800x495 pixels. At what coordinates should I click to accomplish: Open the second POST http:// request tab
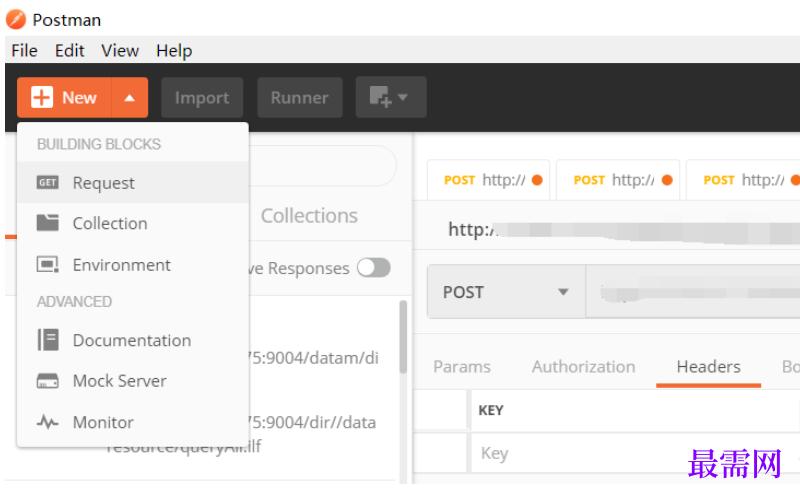click(618, 180)
